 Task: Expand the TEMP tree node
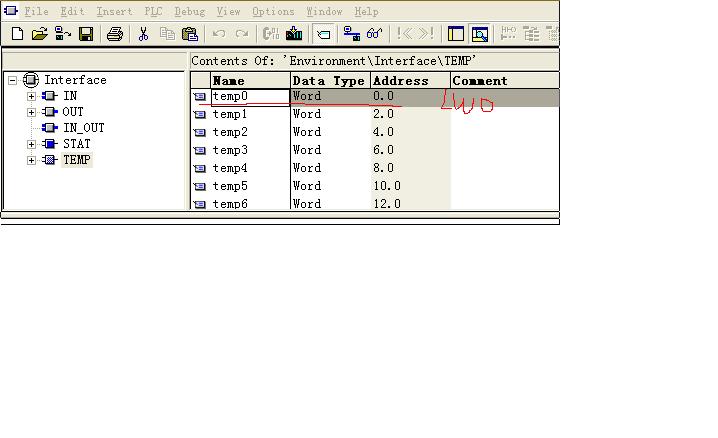point(31,160)
